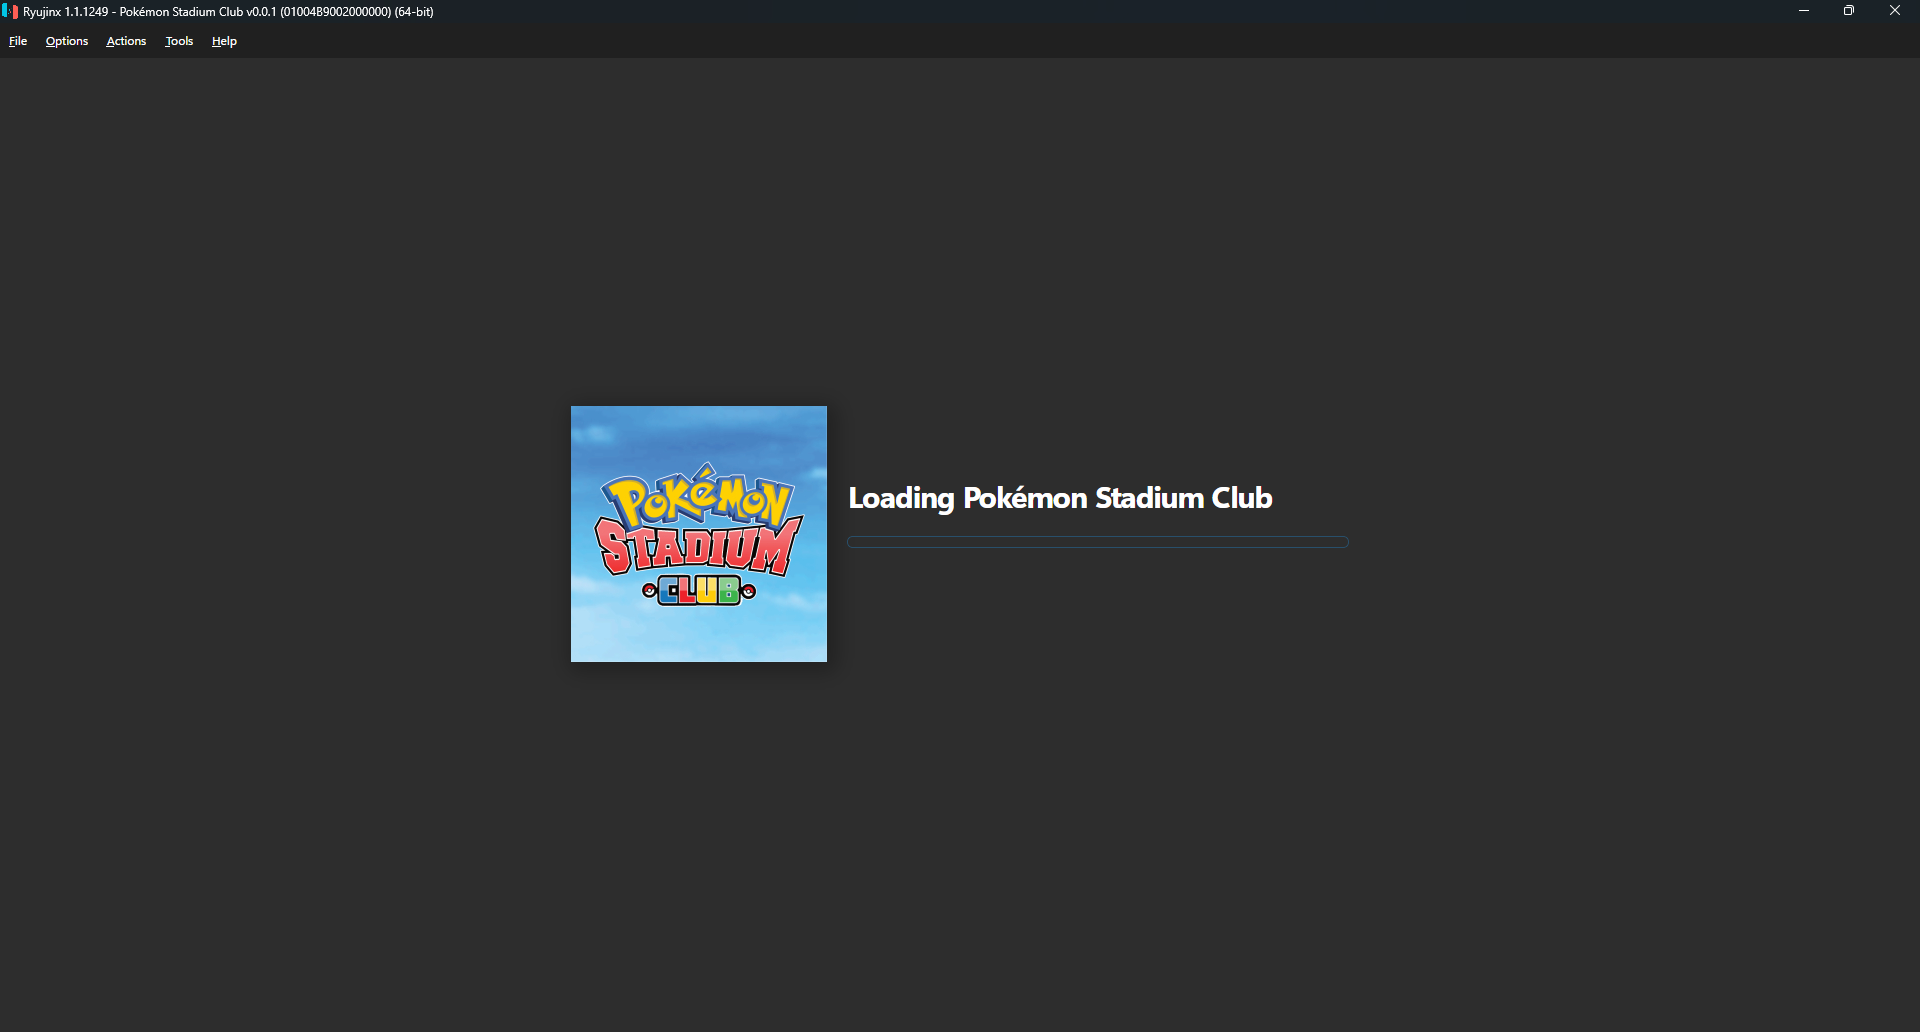This screenshot has height=1032, width=1920.
Task: Click the left Poké Ball in the logo
Action: pyautogui.click(x=649, y=591)
